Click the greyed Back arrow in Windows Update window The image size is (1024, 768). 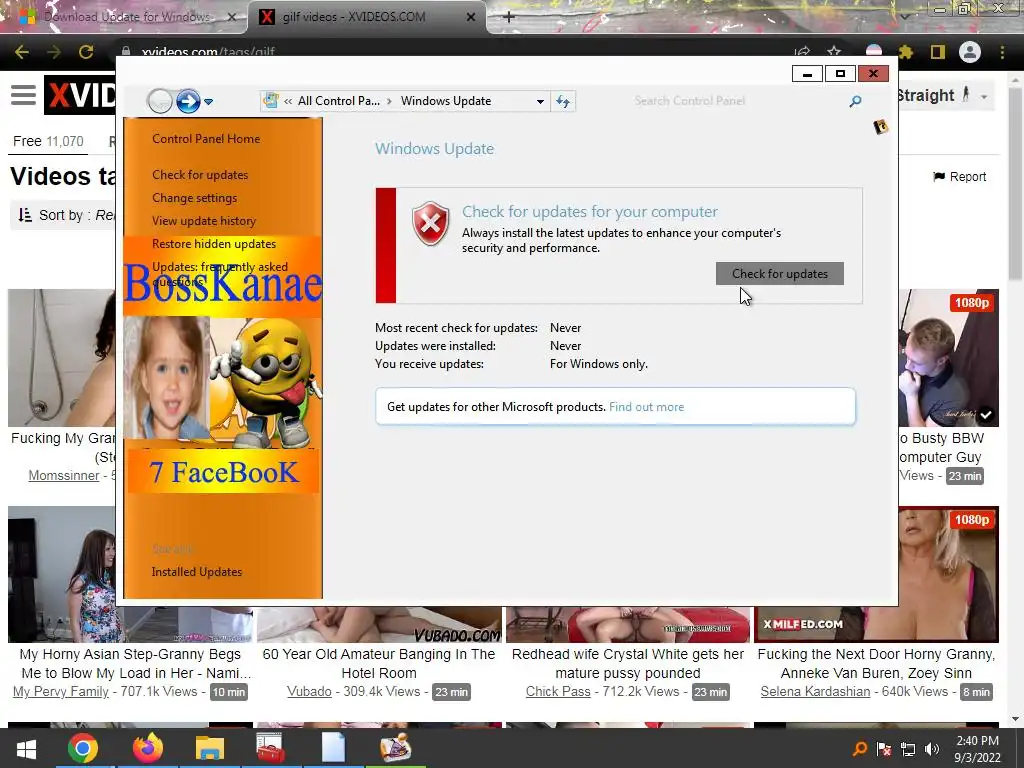click(160, 101)
